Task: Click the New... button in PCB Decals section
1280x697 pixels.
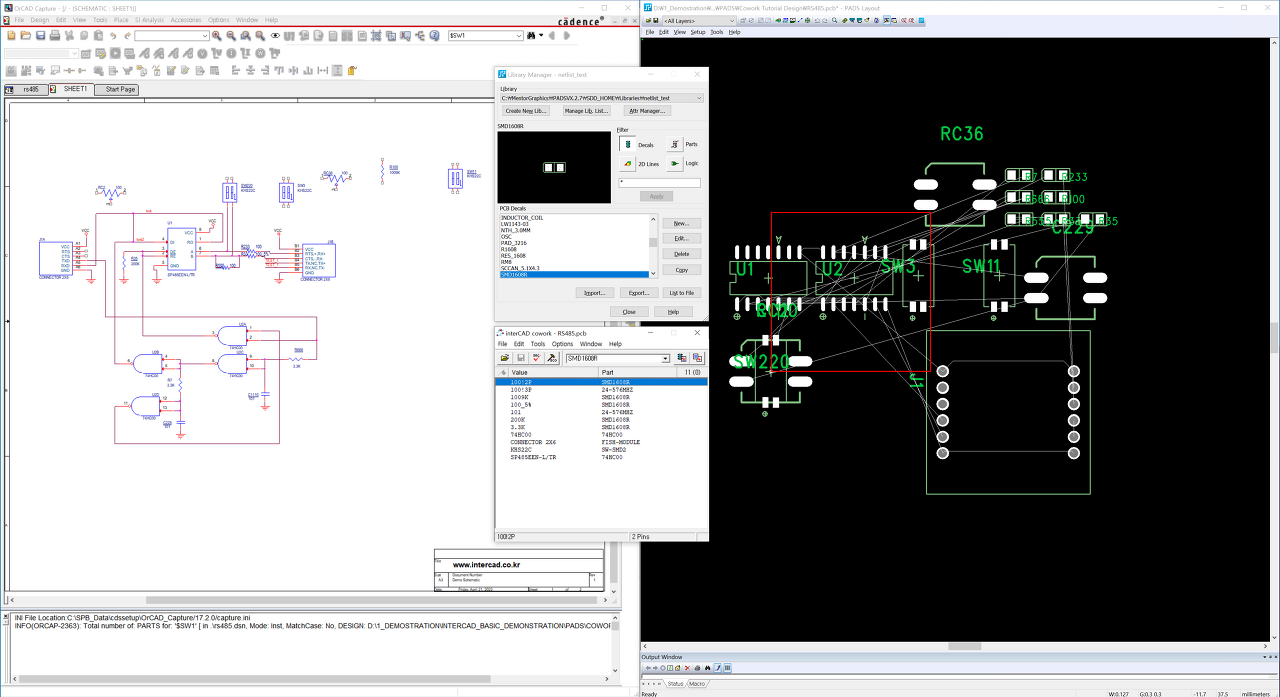Action: pos(681,223)
